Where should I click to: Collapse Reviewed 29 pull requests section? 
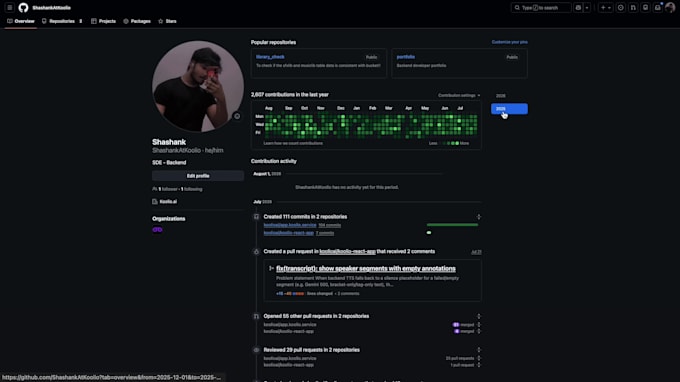pyautogui.click(x=479, y=350)
